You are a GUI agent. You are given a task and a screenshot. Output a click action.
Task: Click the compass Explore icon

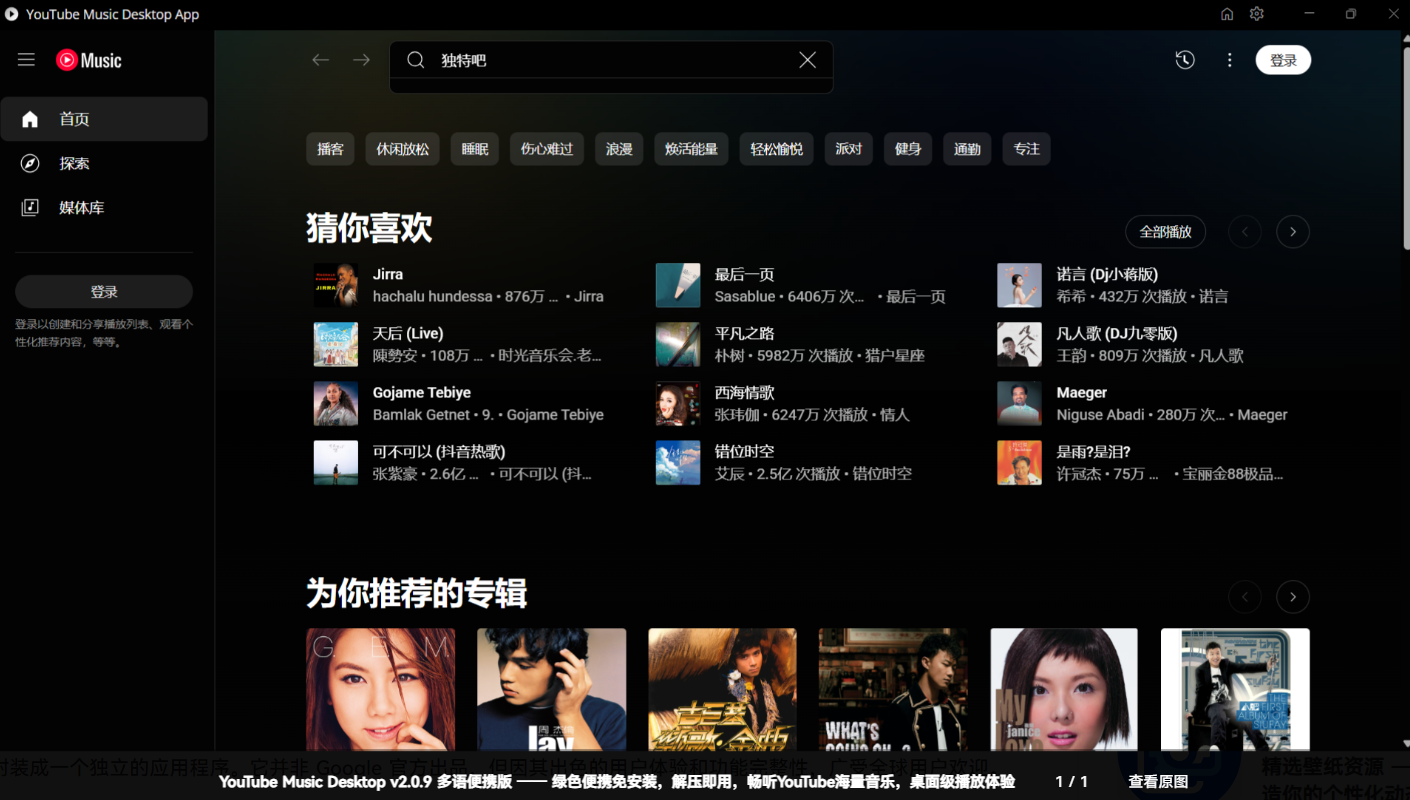coord(30,163)
